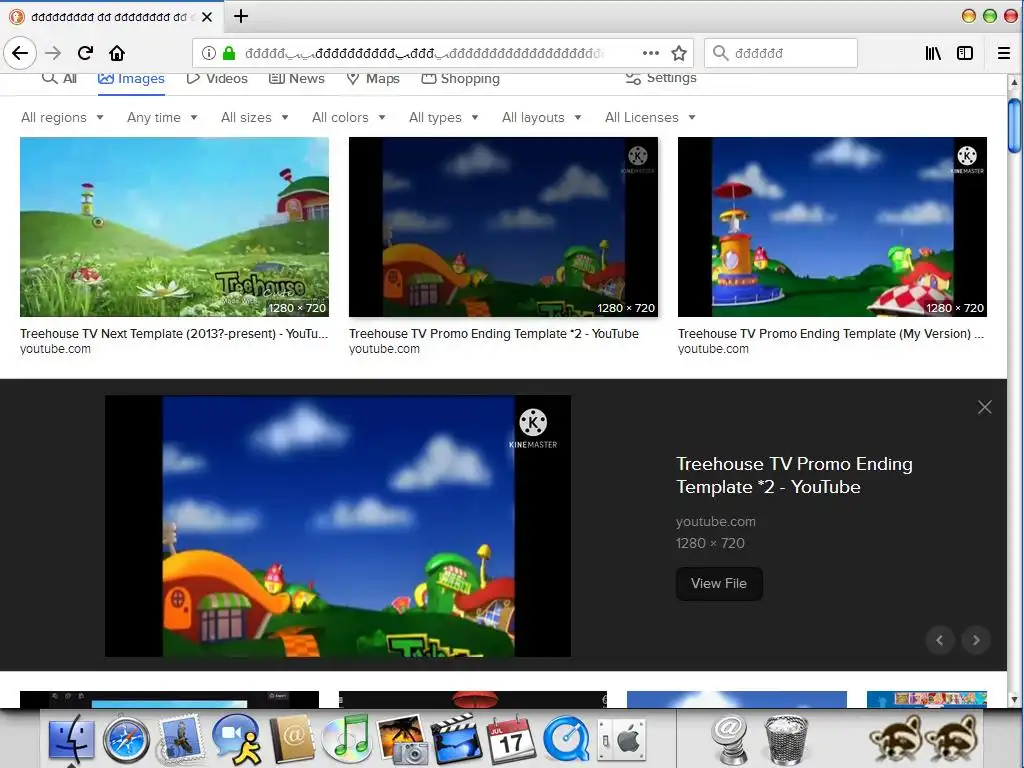Open the browser home page
Image resolution: width=1024 pixels, height=768 pixels.
point(117,53)
